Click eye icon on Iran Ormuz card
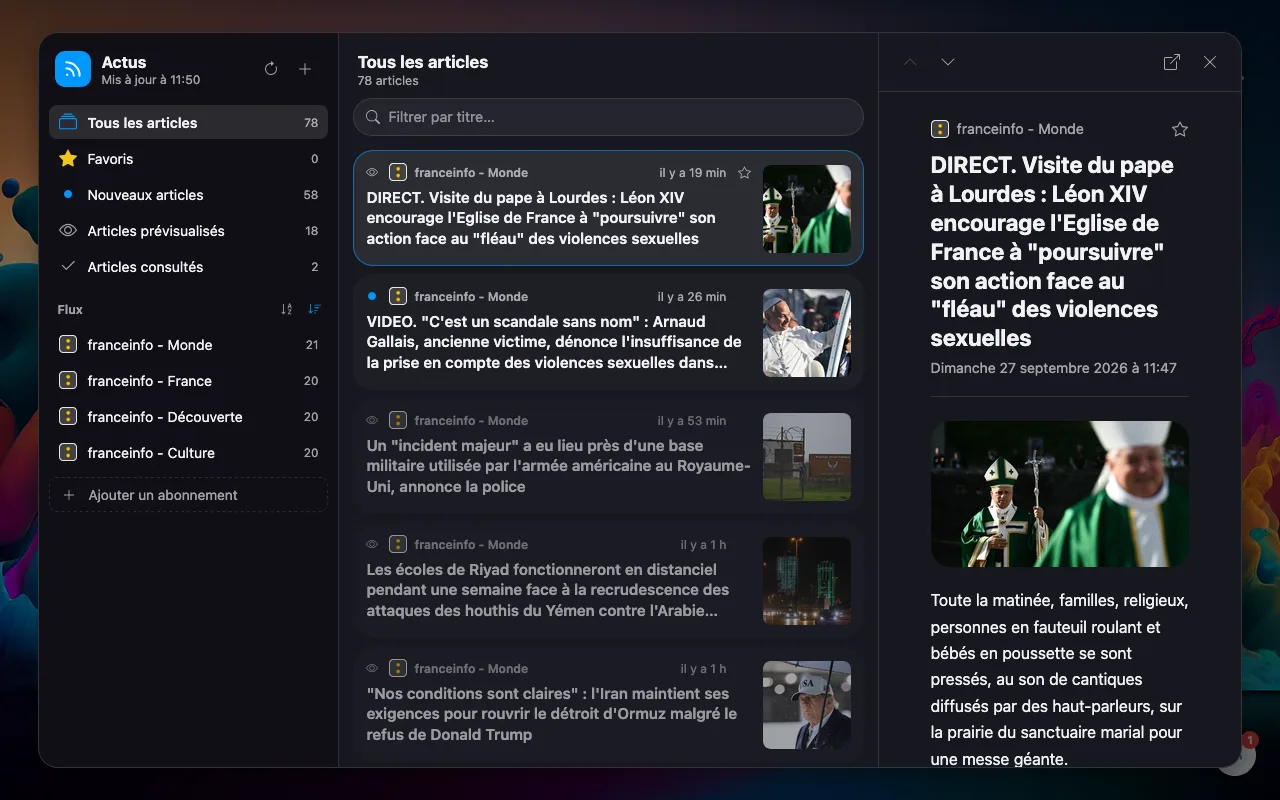 point(372,669)
